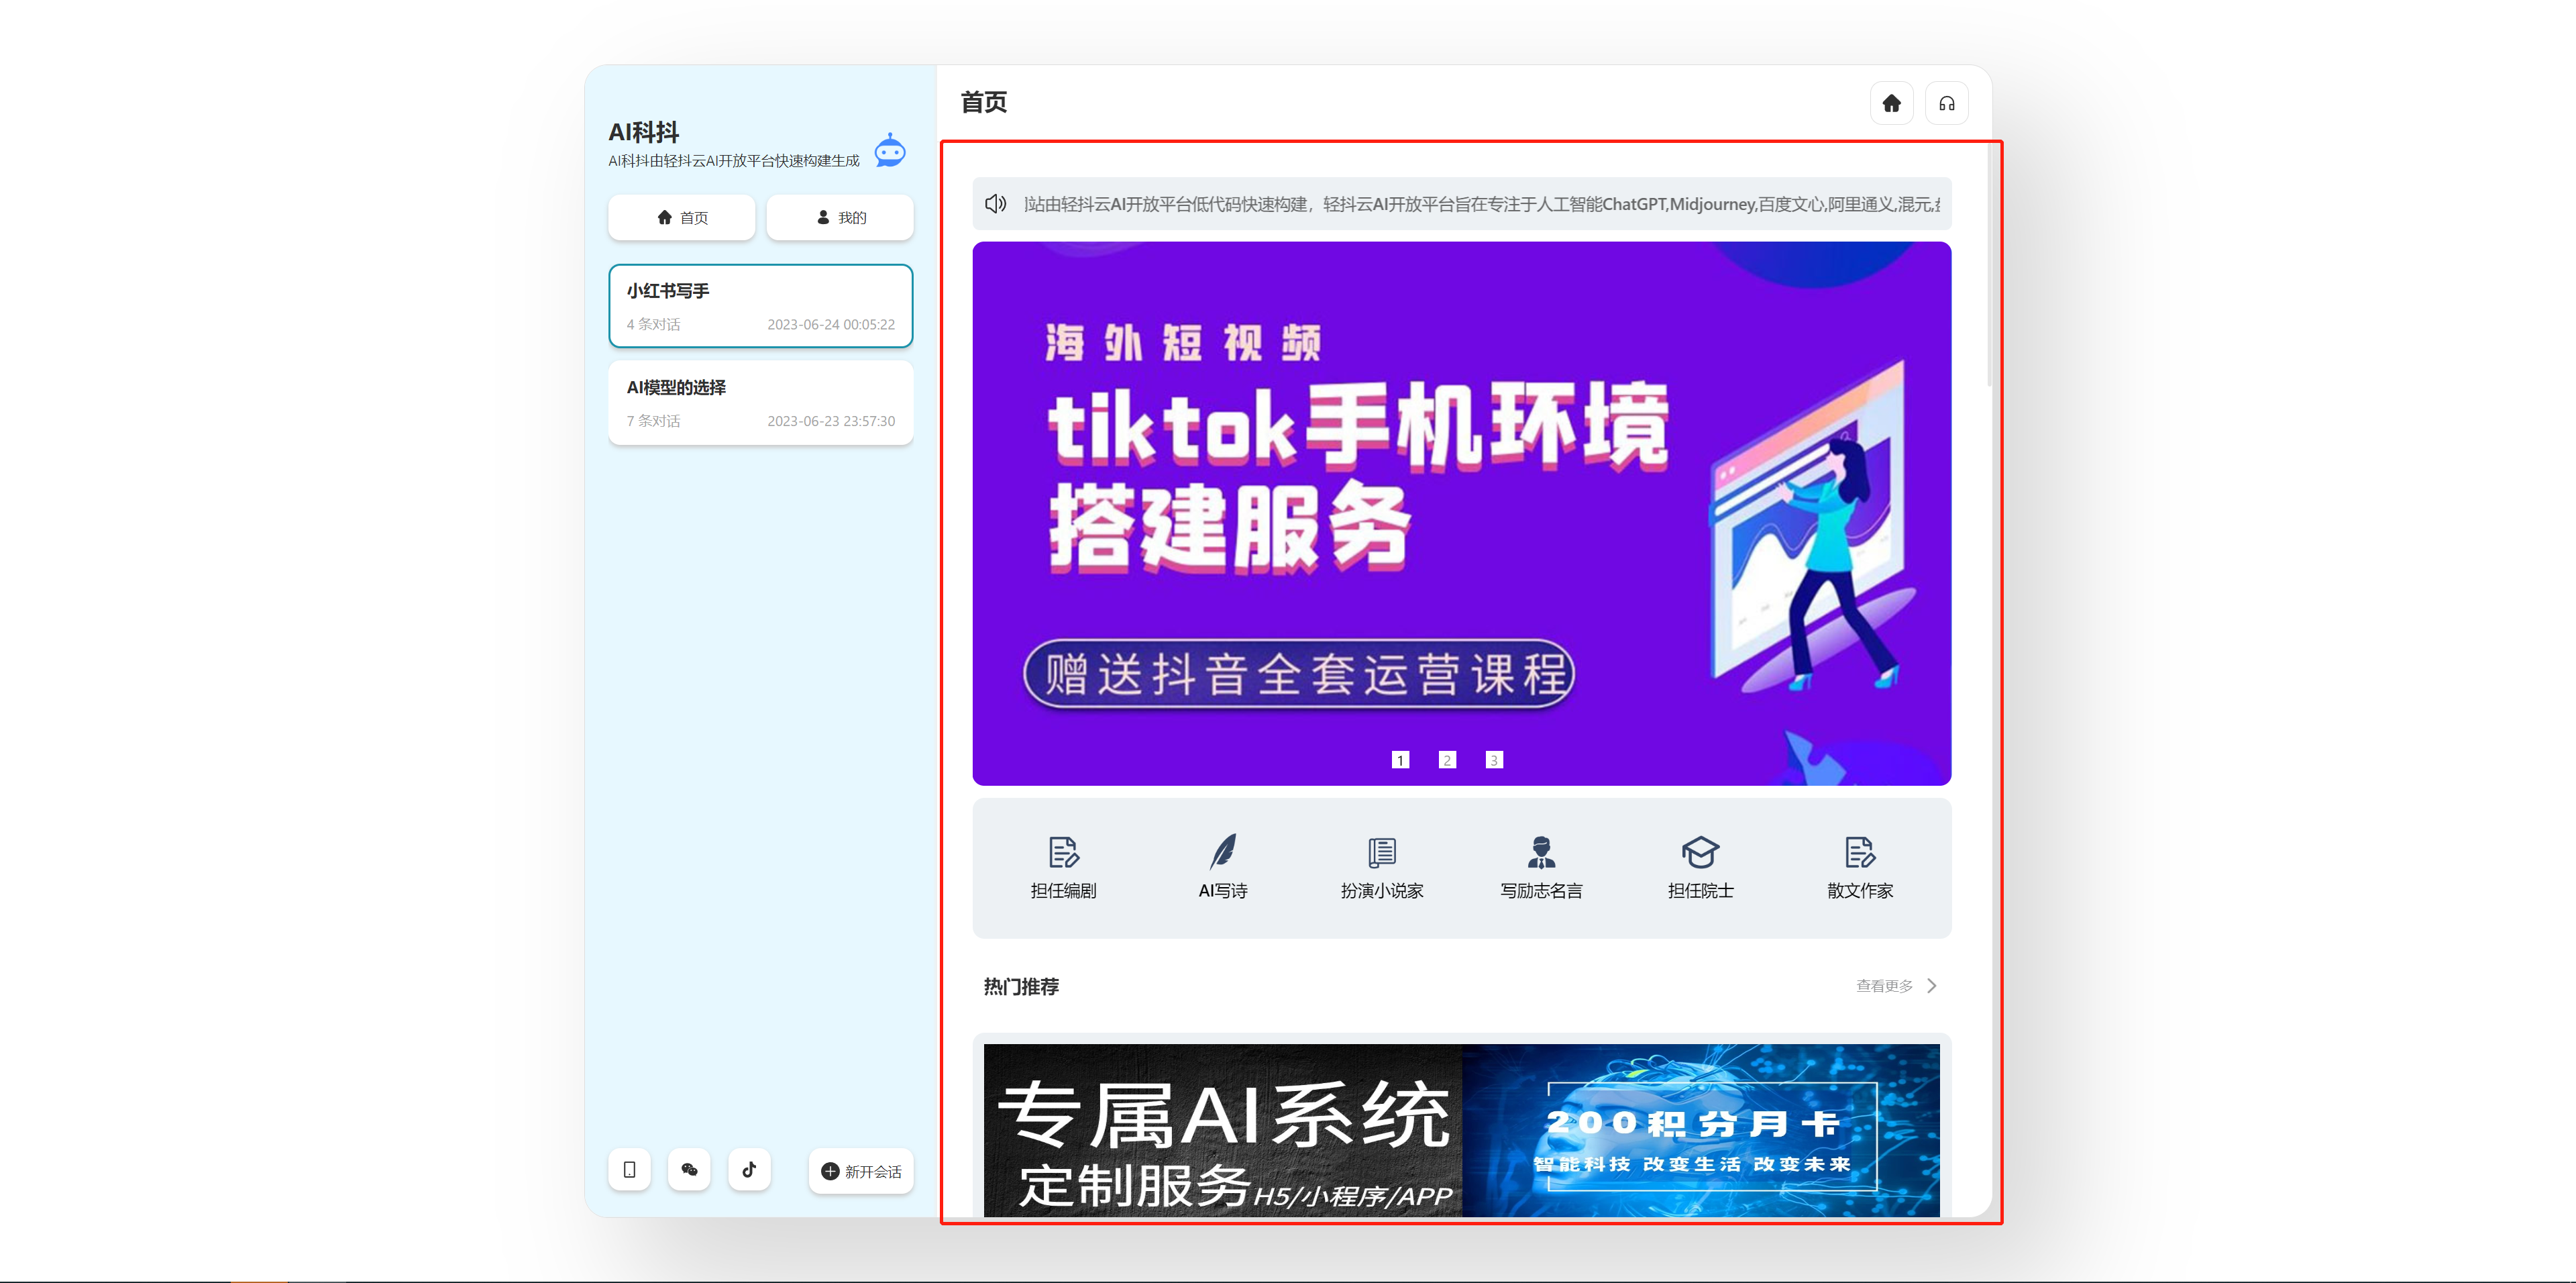Image resolution: width=2576 pixels, height=1283 pixels.
Task: Select the 小红书写手 conversation
Action: click(x=761, y=306)
